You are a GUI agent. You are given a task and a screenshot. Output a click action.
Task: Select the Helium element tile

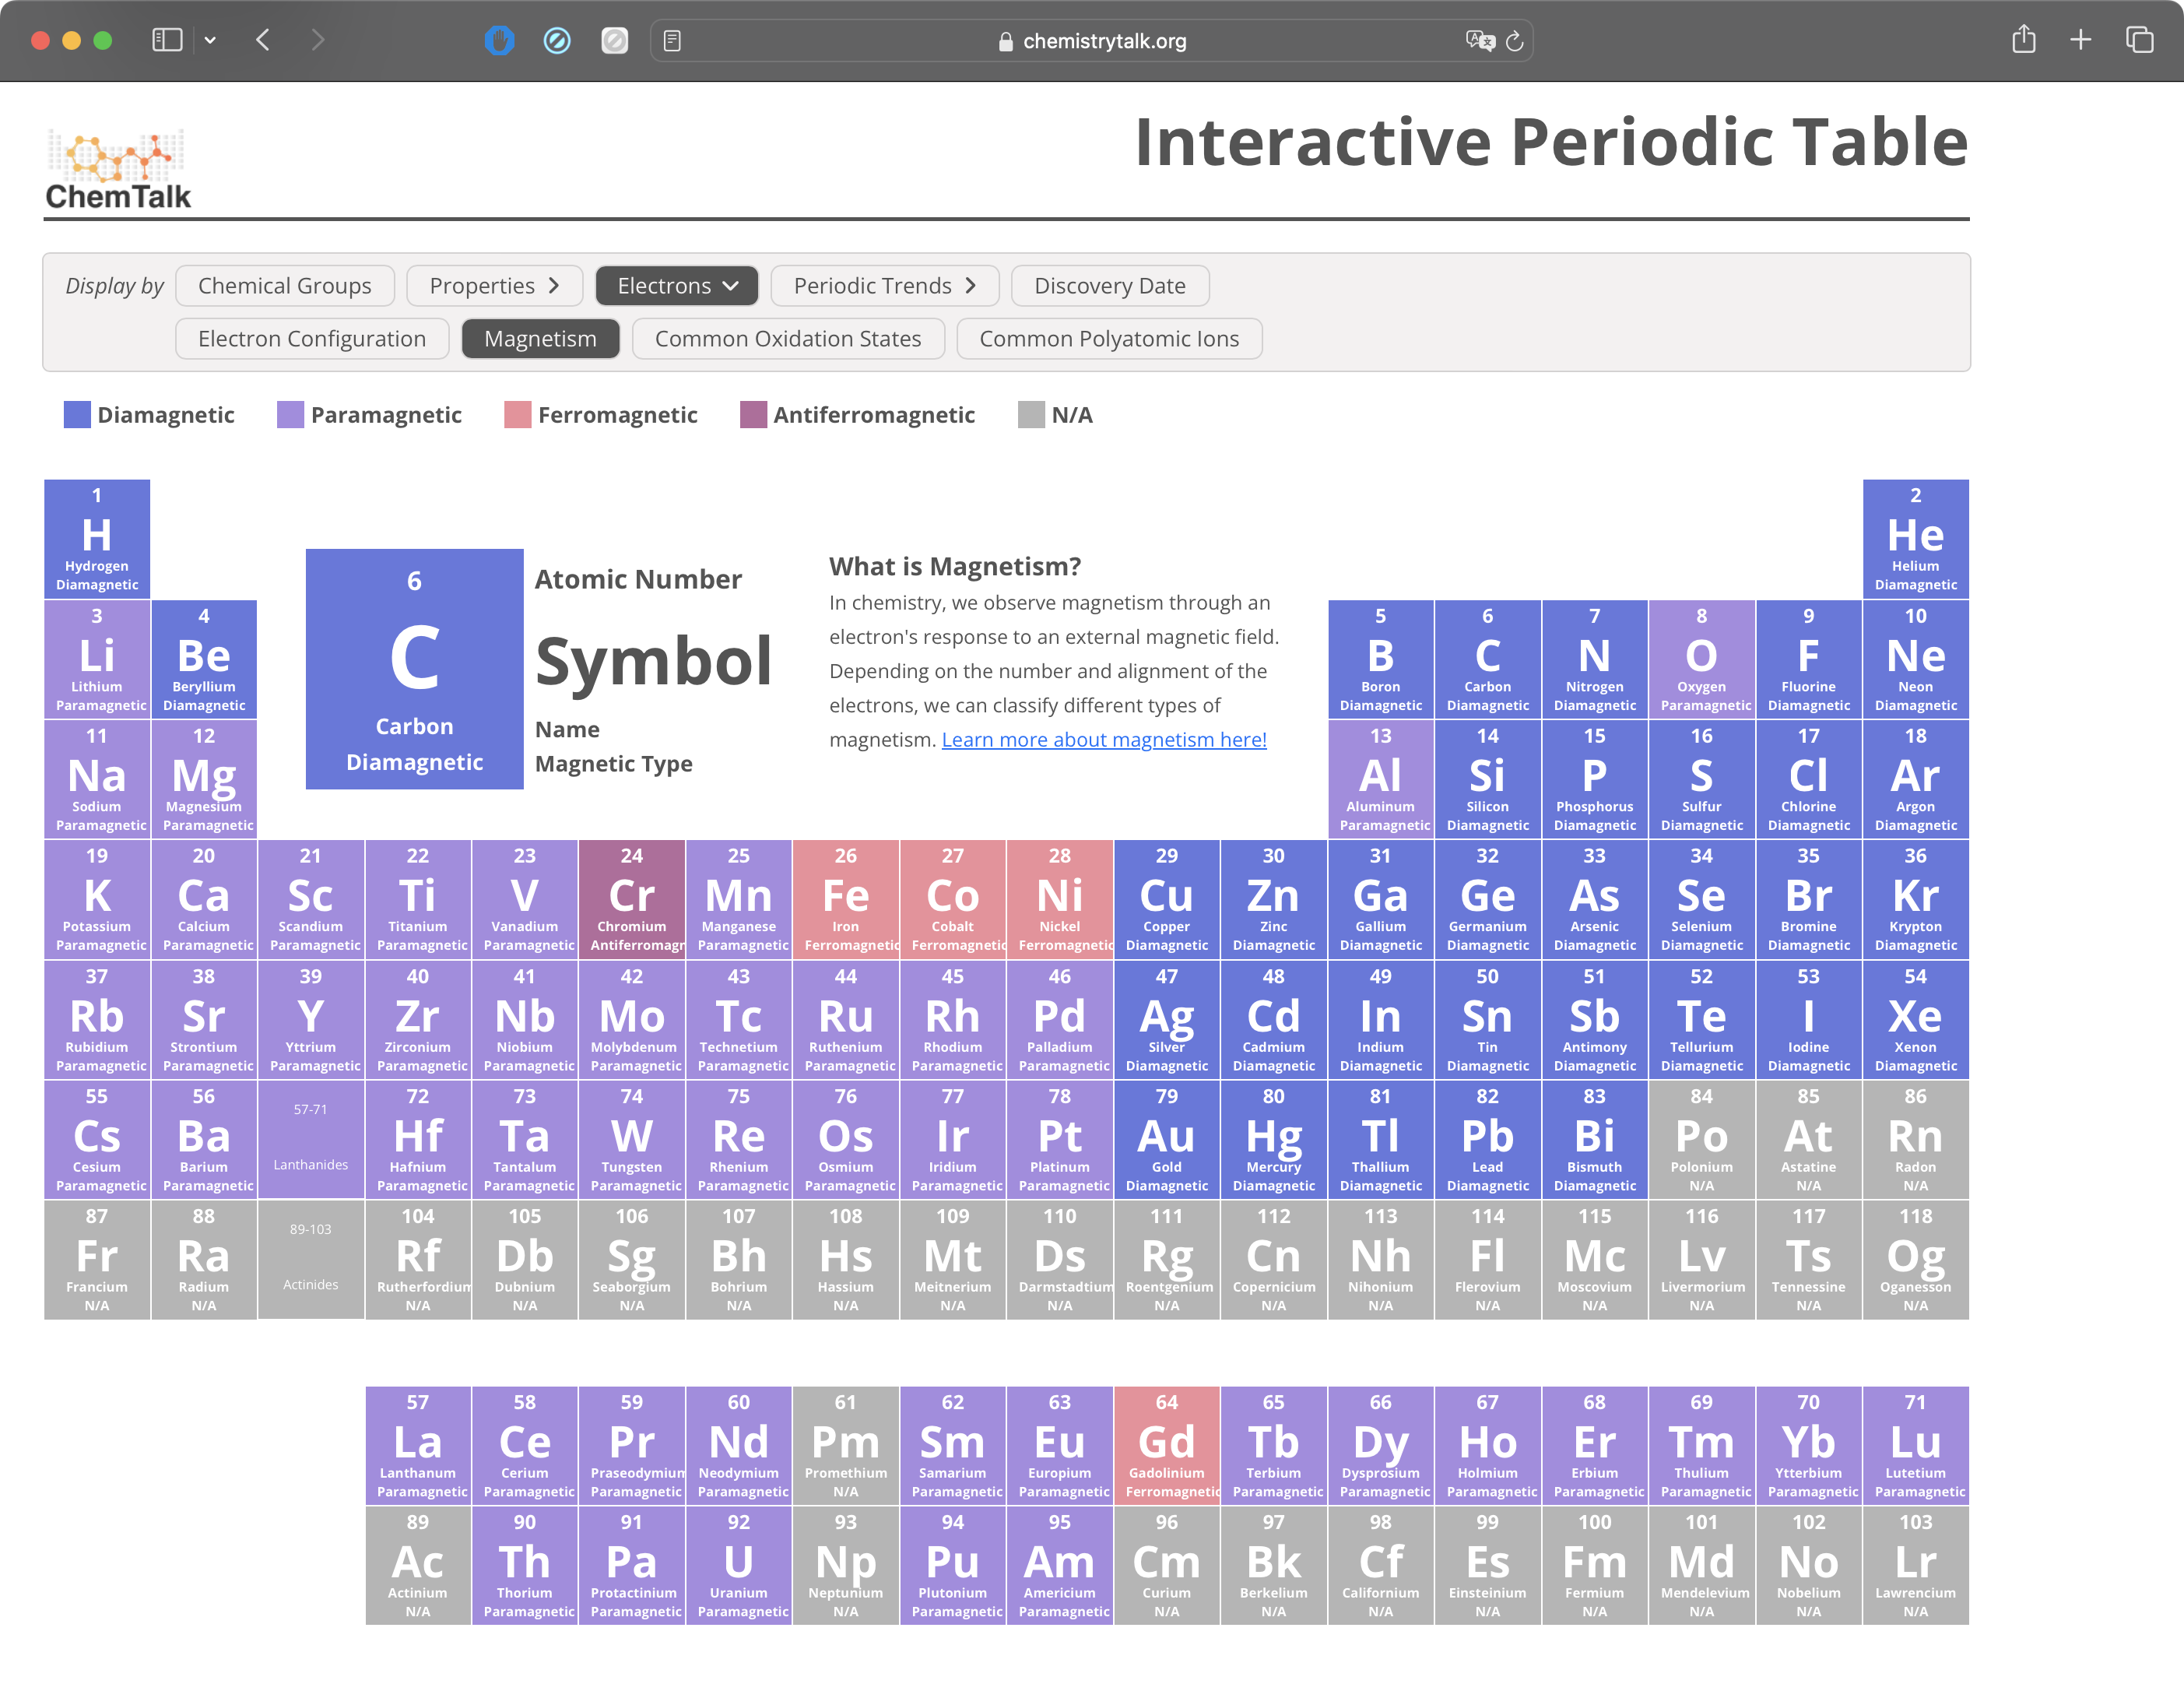[x=1915, y=539]
